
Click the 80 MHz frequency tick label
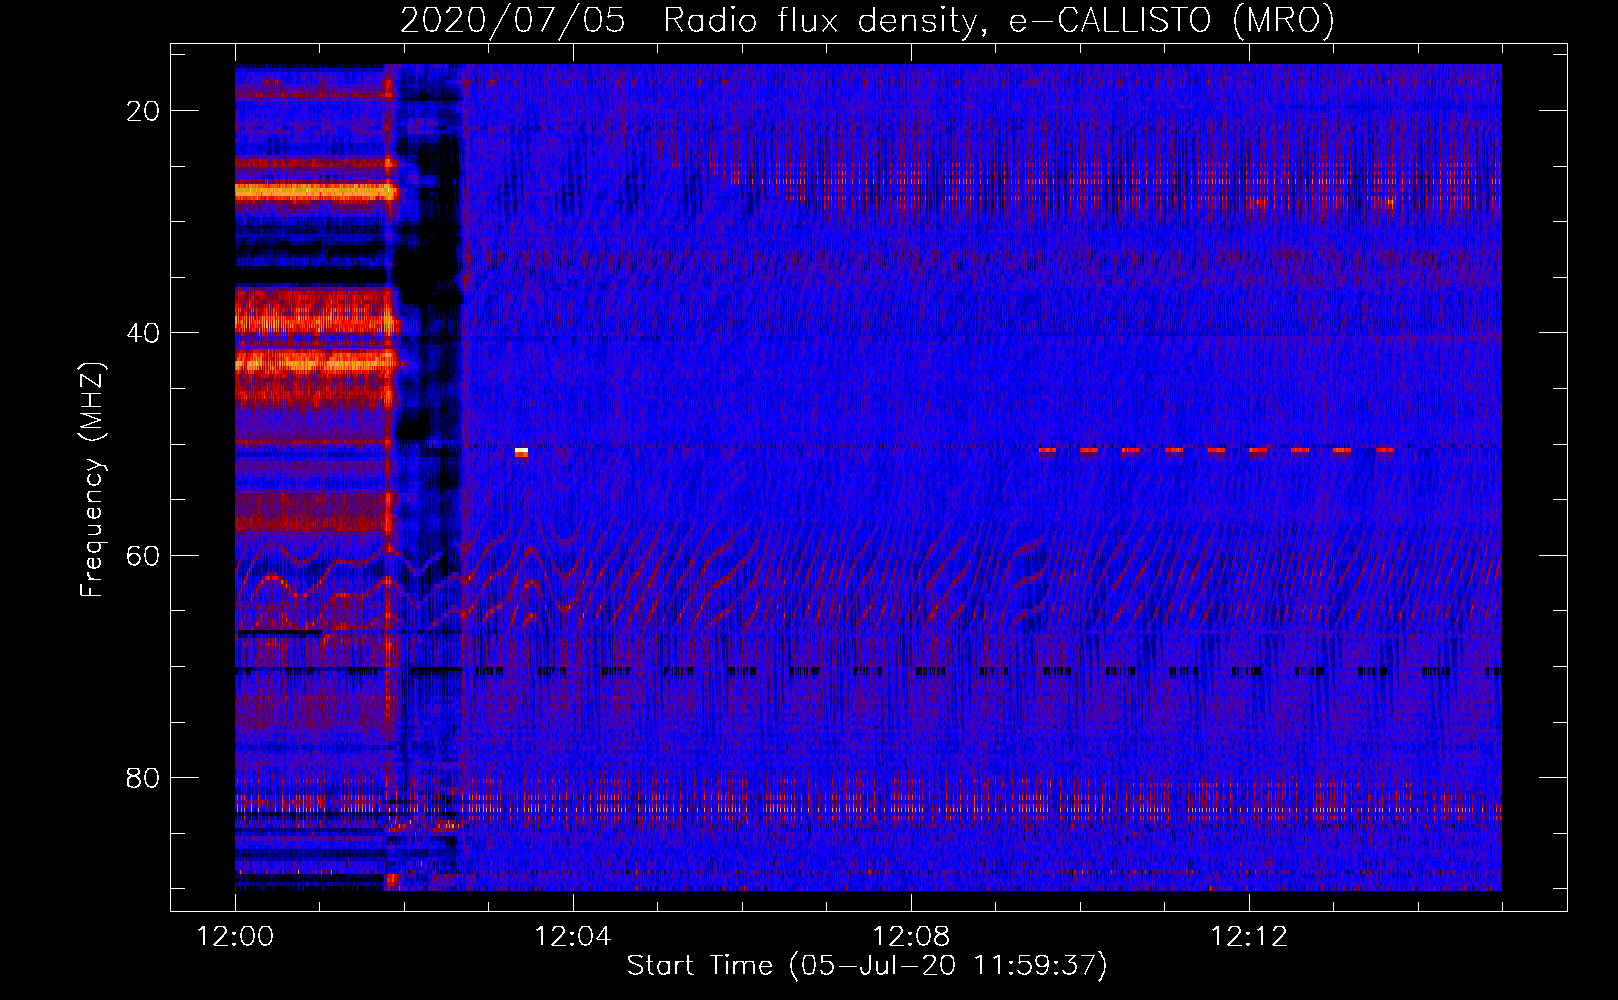click(x=143, y=777)
